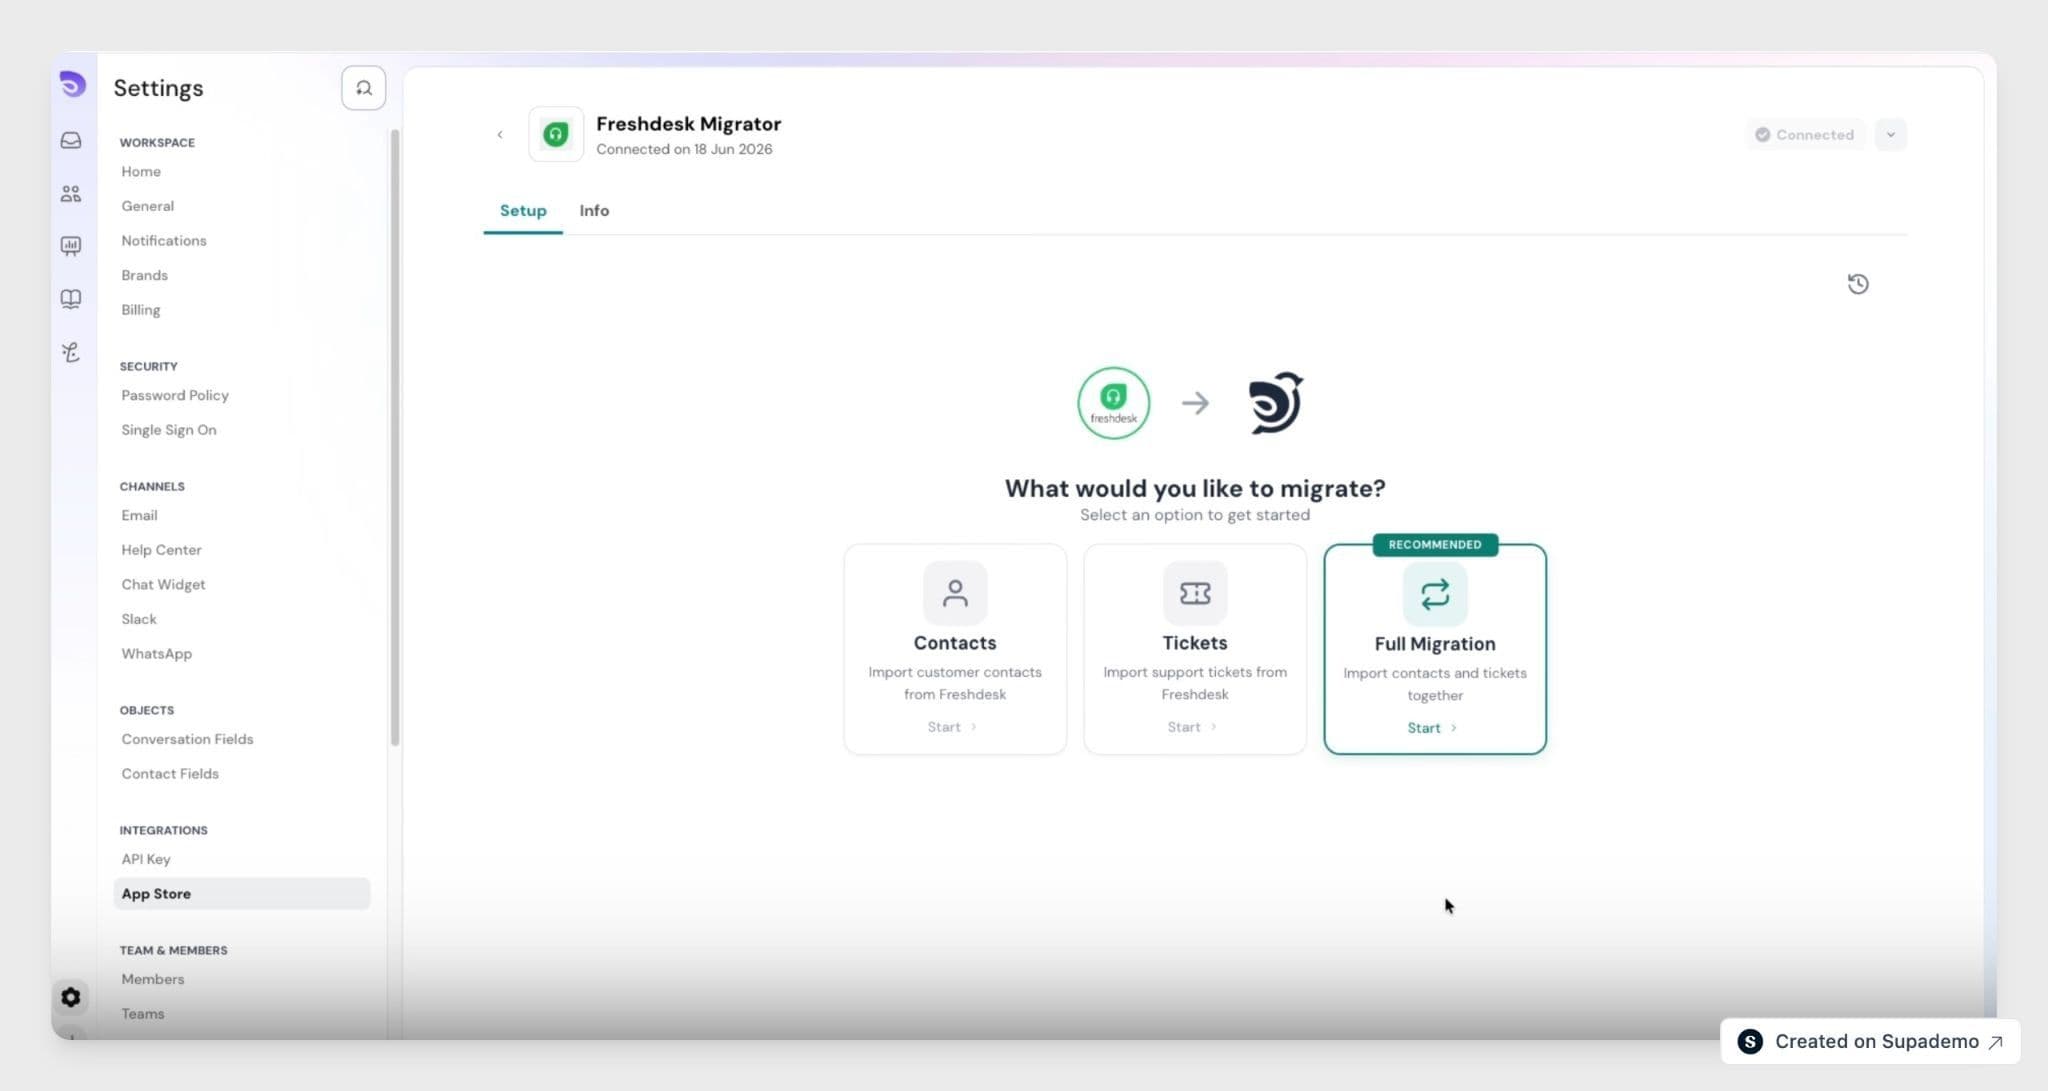Open Created on Supademo link
The image size is (2048, 1091).
1870,1042
